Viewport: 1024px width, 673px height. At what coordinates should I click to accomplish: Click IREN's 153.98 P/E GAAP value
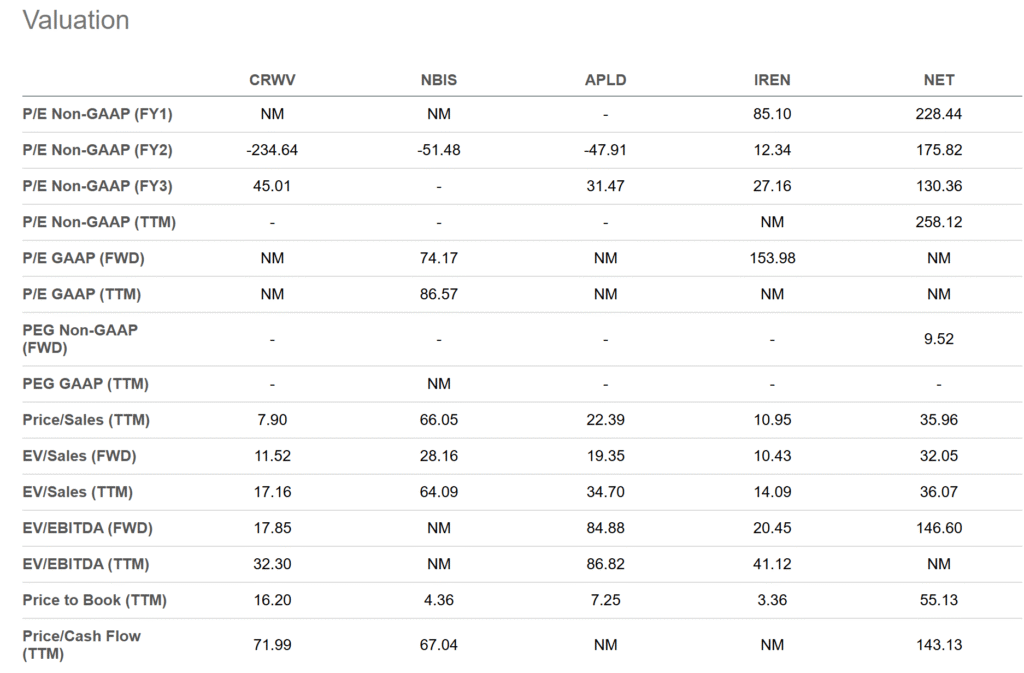coord(772,258)
